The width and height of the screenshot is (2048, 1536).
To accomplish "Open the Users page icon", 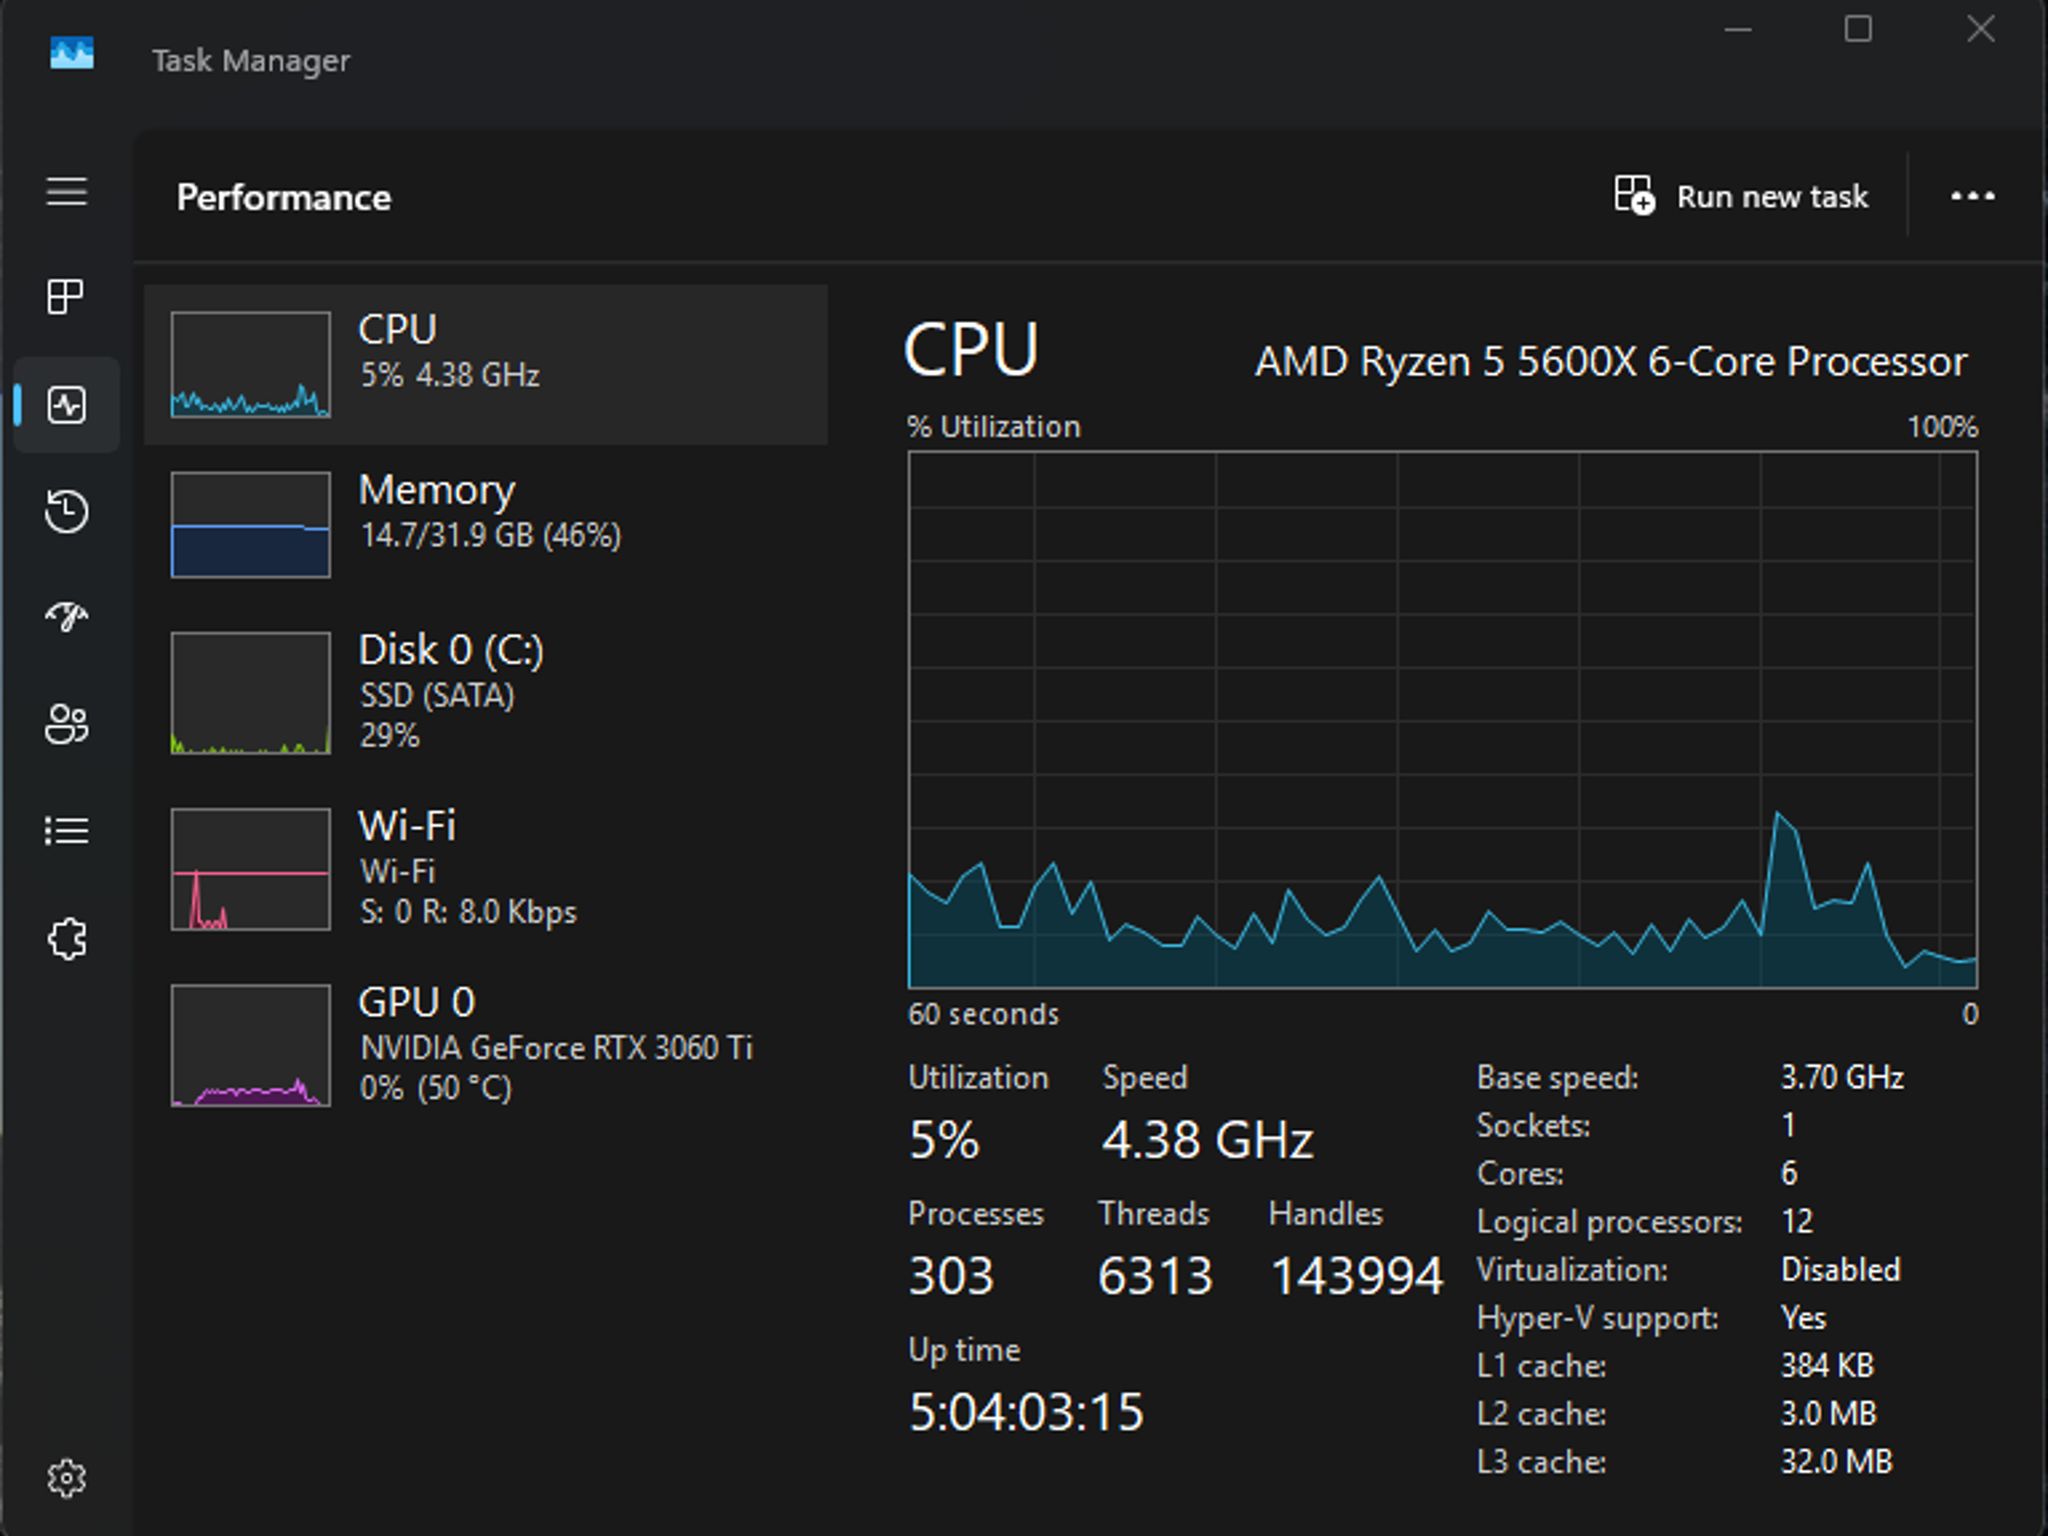I will tap(67, 724).
